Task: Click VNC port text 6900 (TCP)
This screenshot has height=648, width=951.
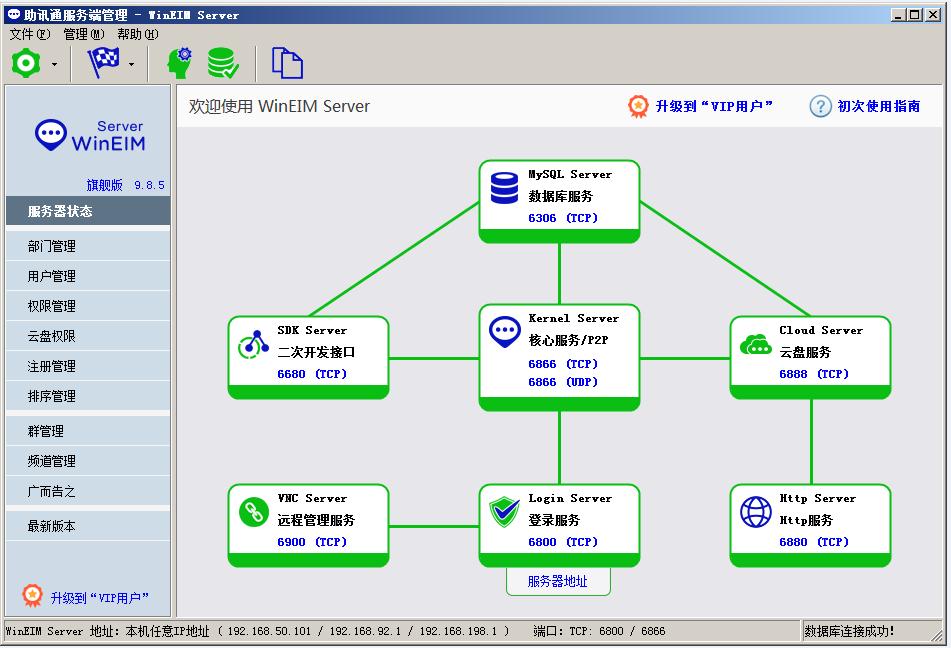Action: pos(312,542)
